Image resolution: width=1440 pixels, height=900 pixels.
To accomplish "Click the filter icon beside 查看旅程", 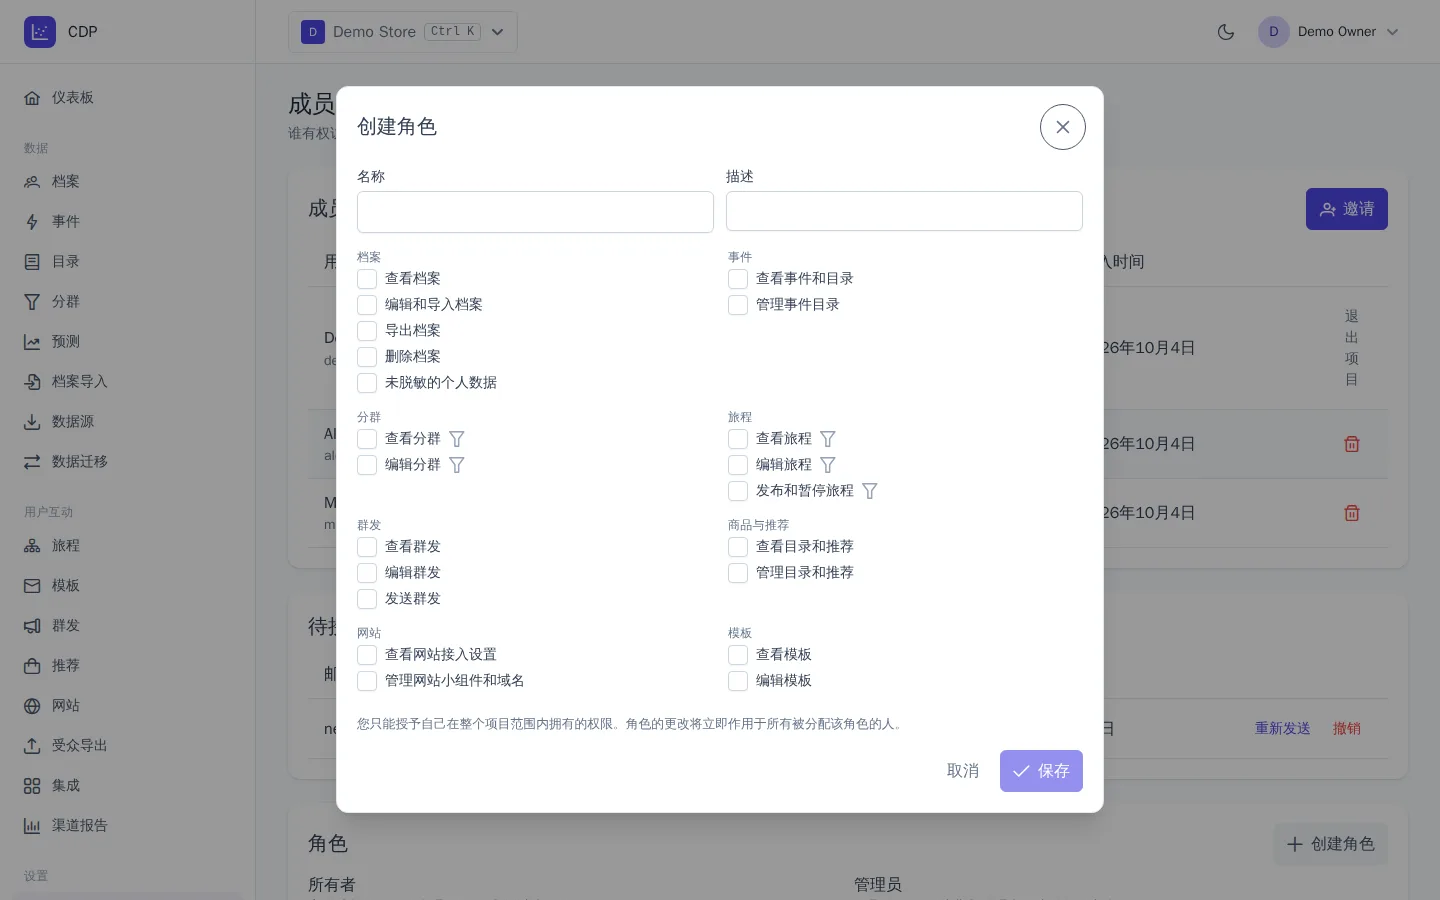I will point(828,439).
